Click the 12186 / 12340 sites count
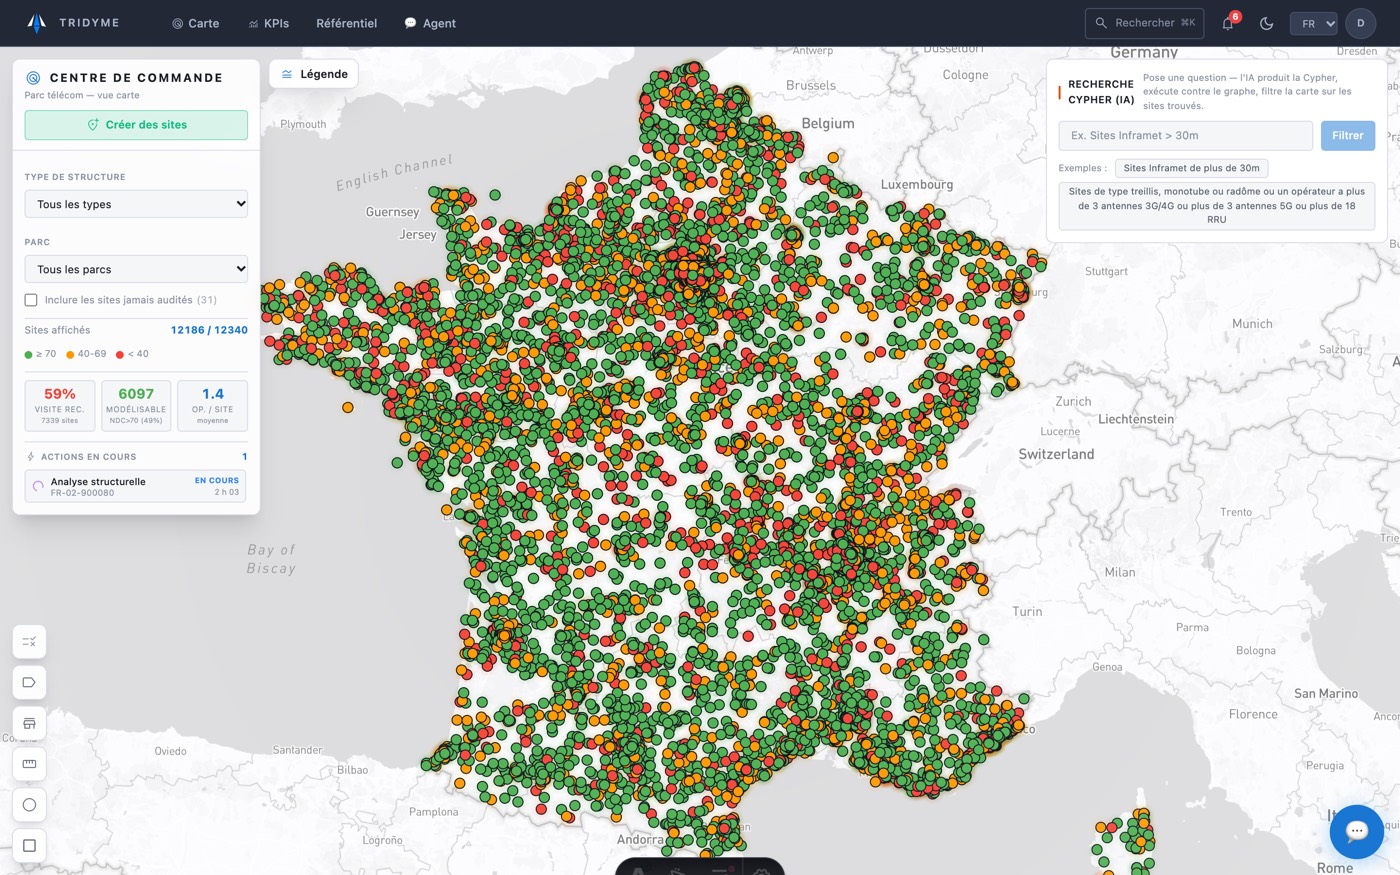Image resolution: width=1400 pixels, height=875 pixels. tap(209, 330)
